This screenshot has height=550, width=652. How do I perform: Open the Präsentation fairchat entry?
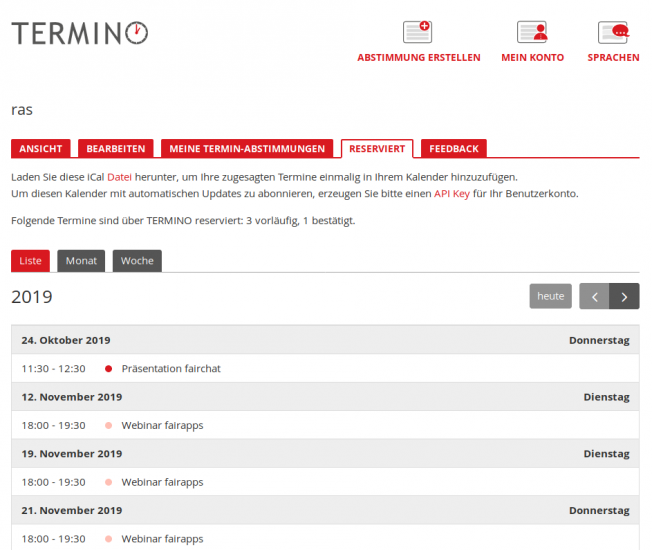[x=171, y=369]
